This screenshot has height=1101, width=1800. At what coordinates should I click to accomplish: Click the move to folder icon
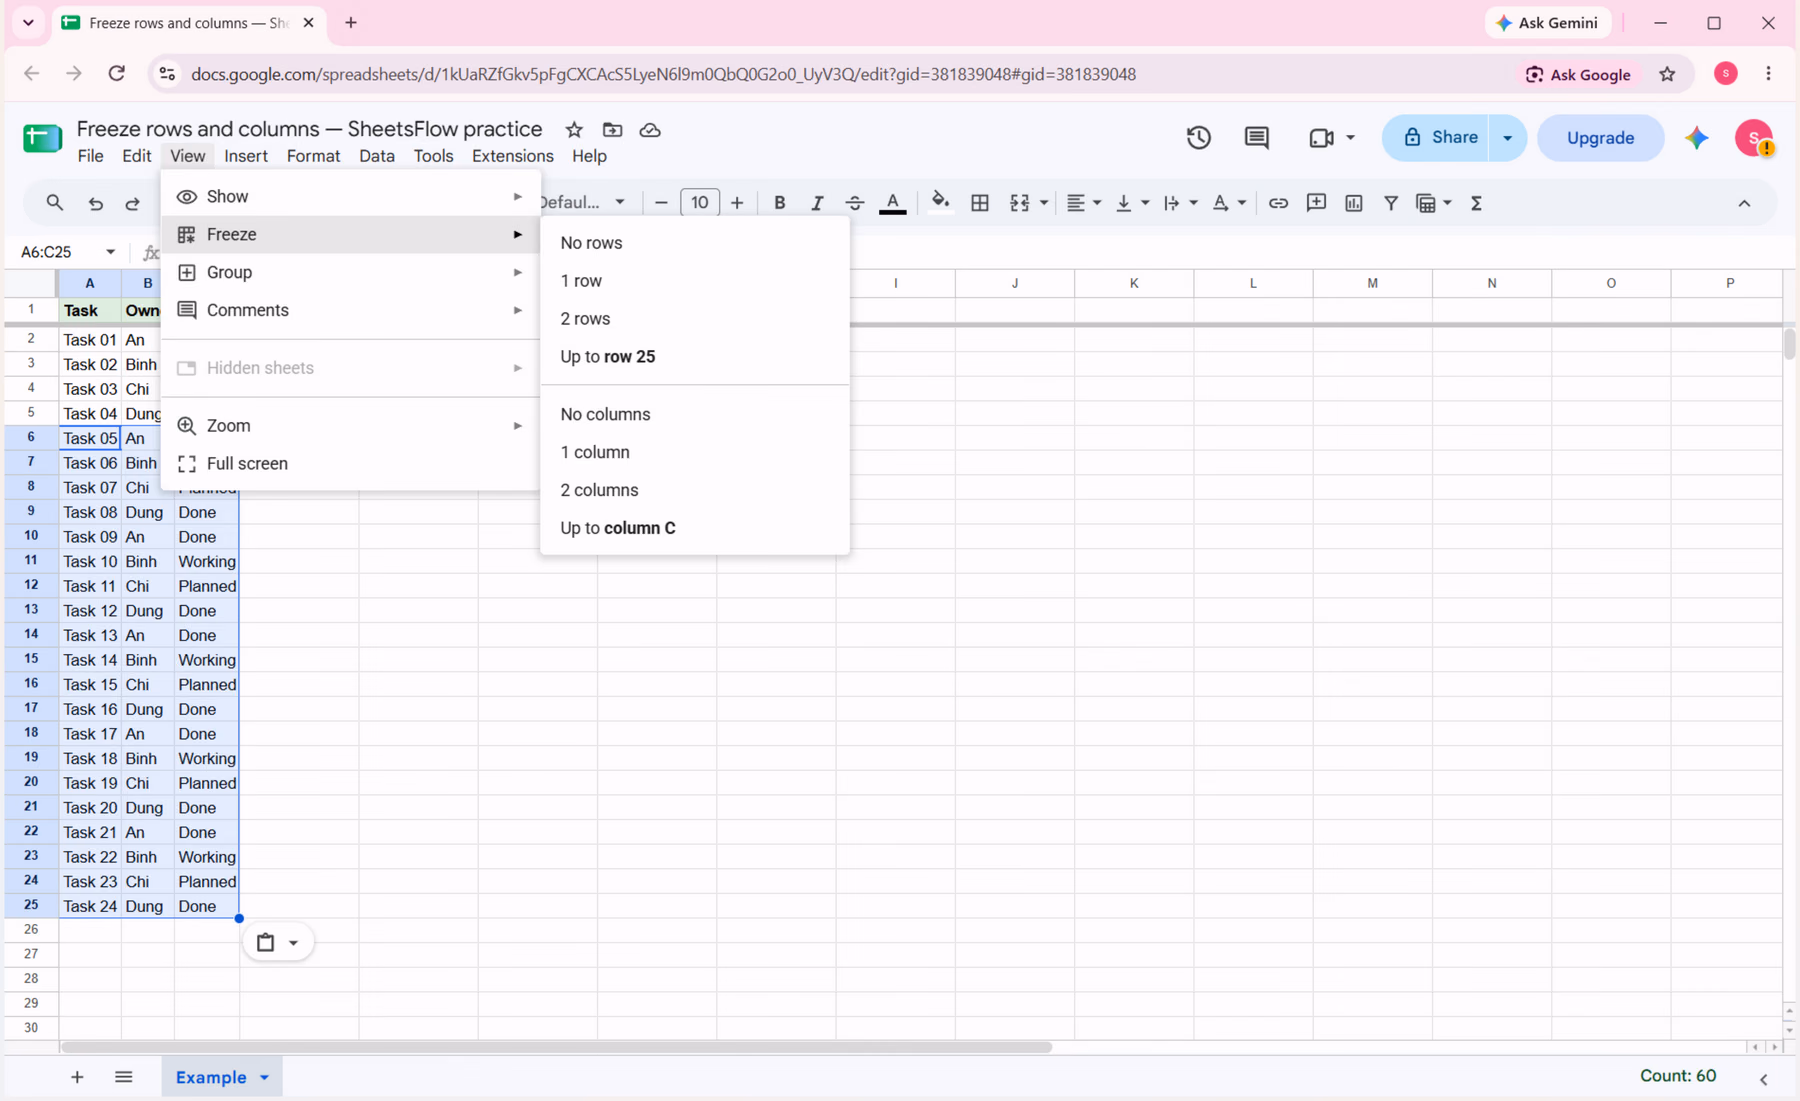[x=612, y=130]
